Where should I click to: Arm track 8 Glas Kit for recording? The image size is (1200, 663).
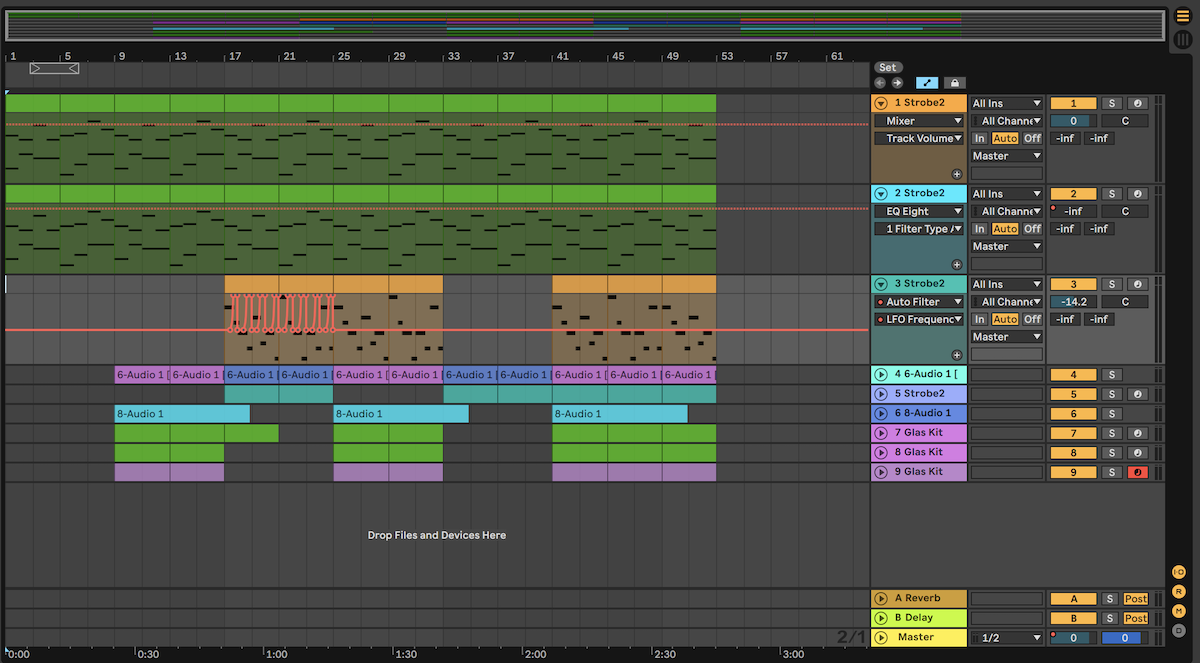[x=1138, y=452]
